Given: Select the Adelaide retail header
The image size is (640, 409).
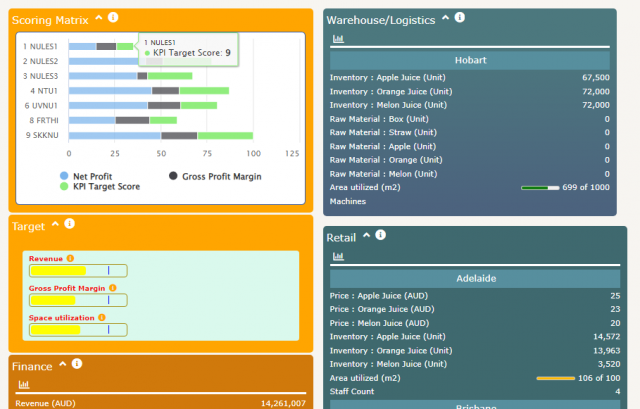Looking at the screenshot, I should coord(475,278).
